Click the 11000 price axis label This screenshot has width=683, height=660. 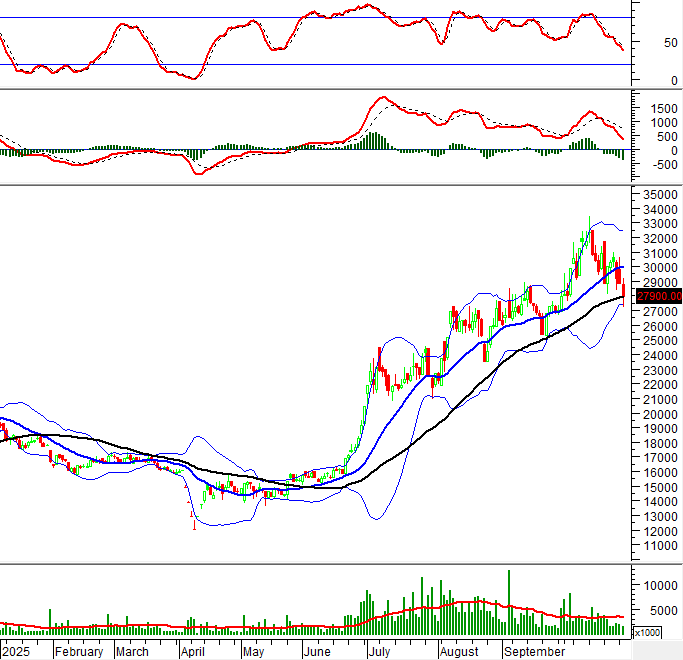(660, 546)
